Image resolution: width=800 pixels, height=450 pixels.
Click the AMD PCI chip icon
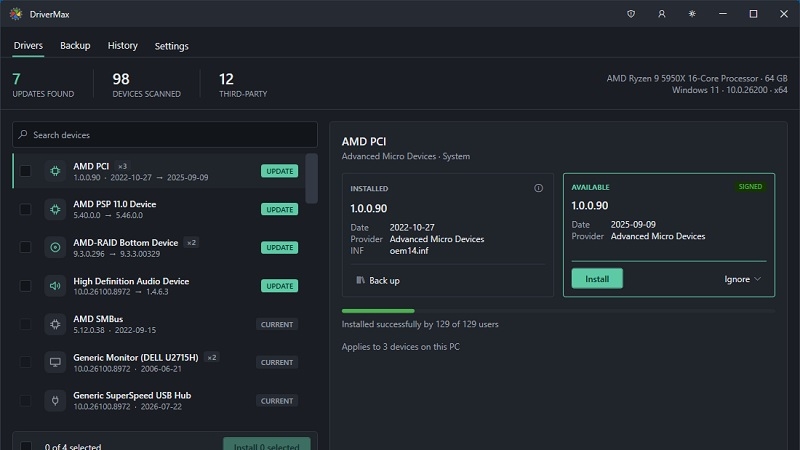coord(55,171)
